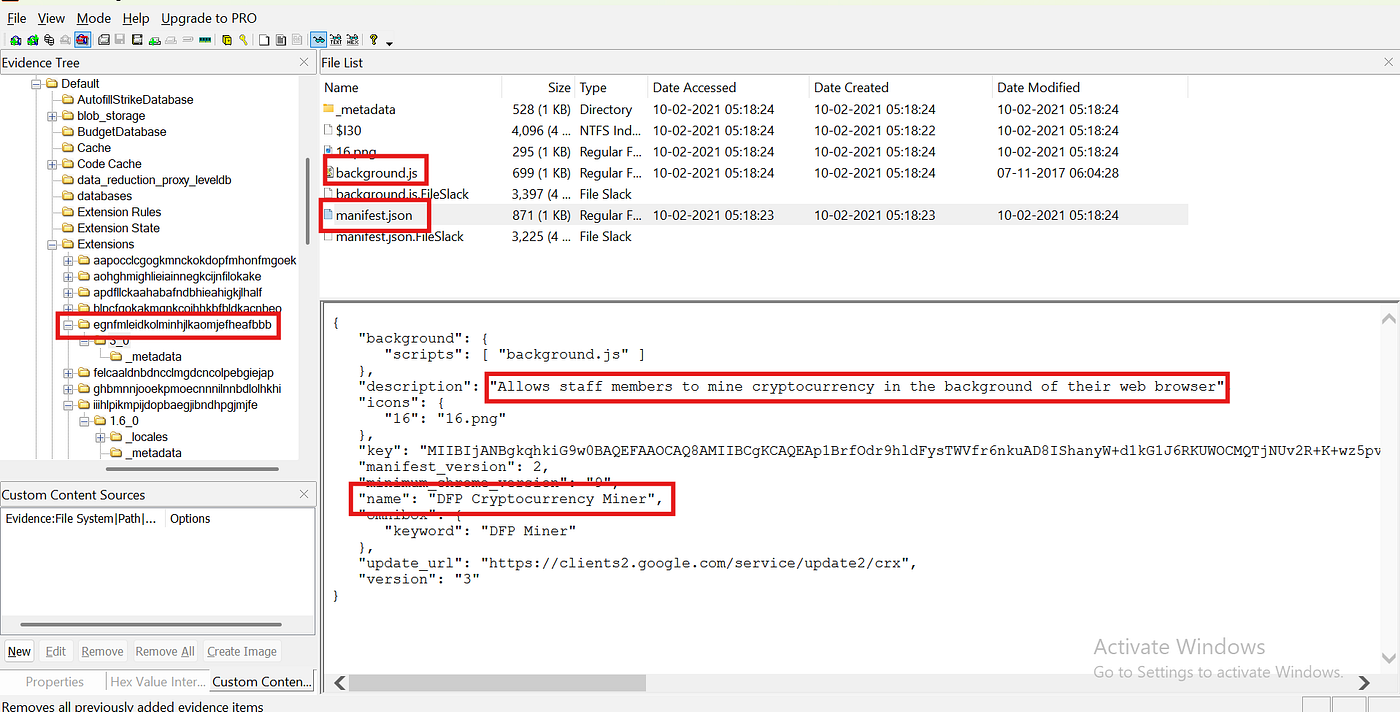
Task: Click the Export Files page icon
Action: 264,40
